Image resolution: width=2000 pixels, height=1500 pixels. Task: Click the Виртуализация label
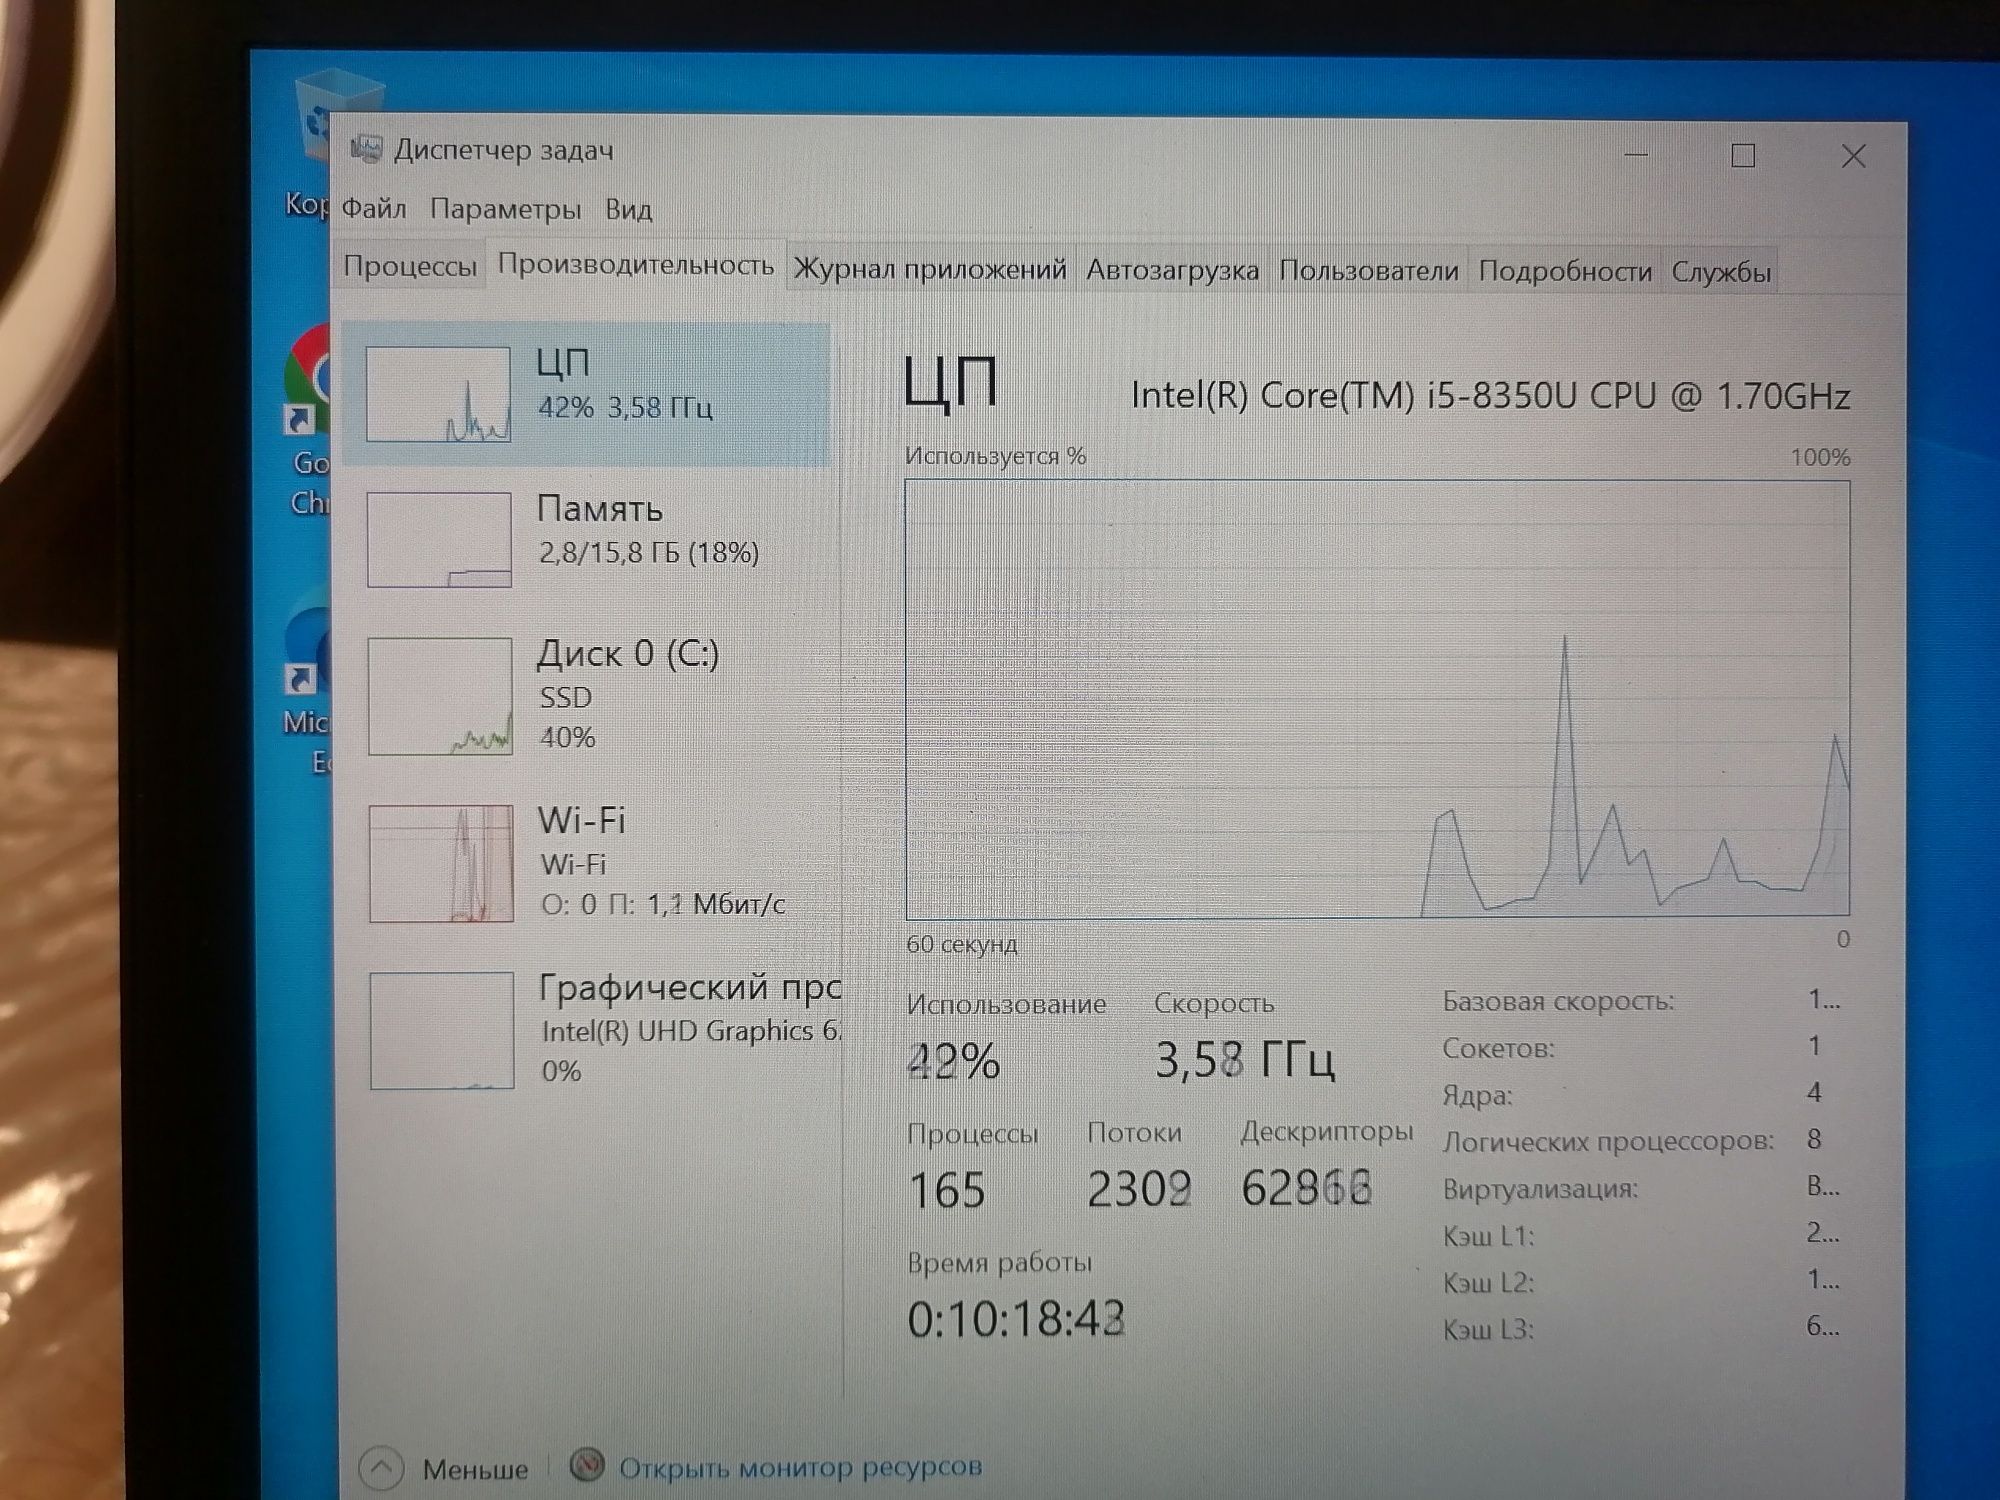click(x=1540, y=1189)
